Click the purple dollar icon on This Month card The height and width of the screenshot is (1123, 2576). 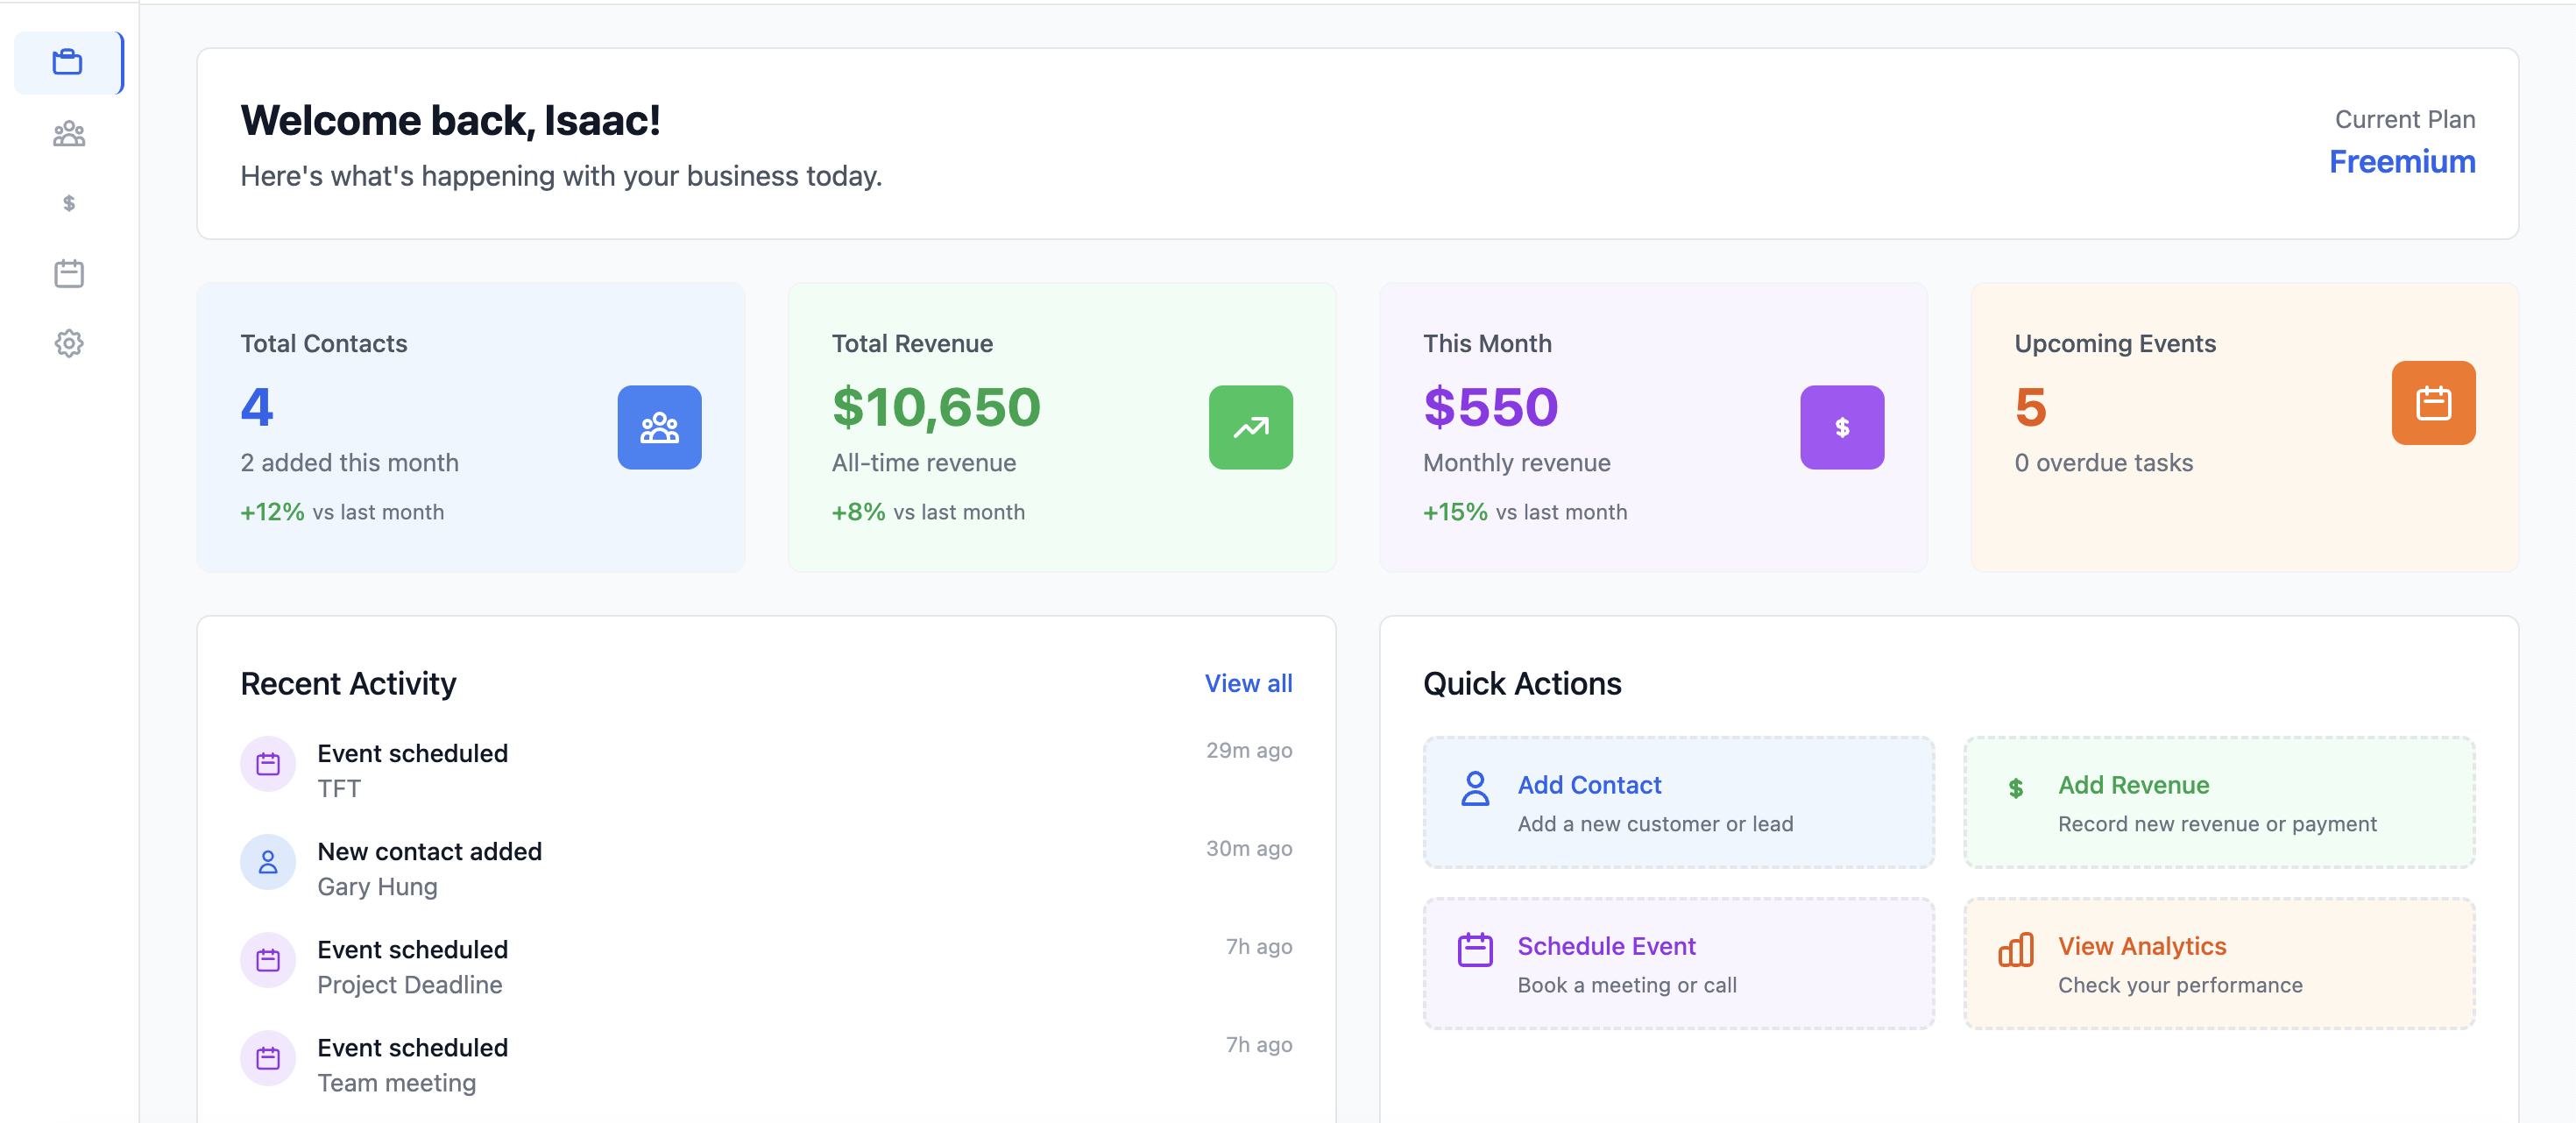tap(1841, 428)
